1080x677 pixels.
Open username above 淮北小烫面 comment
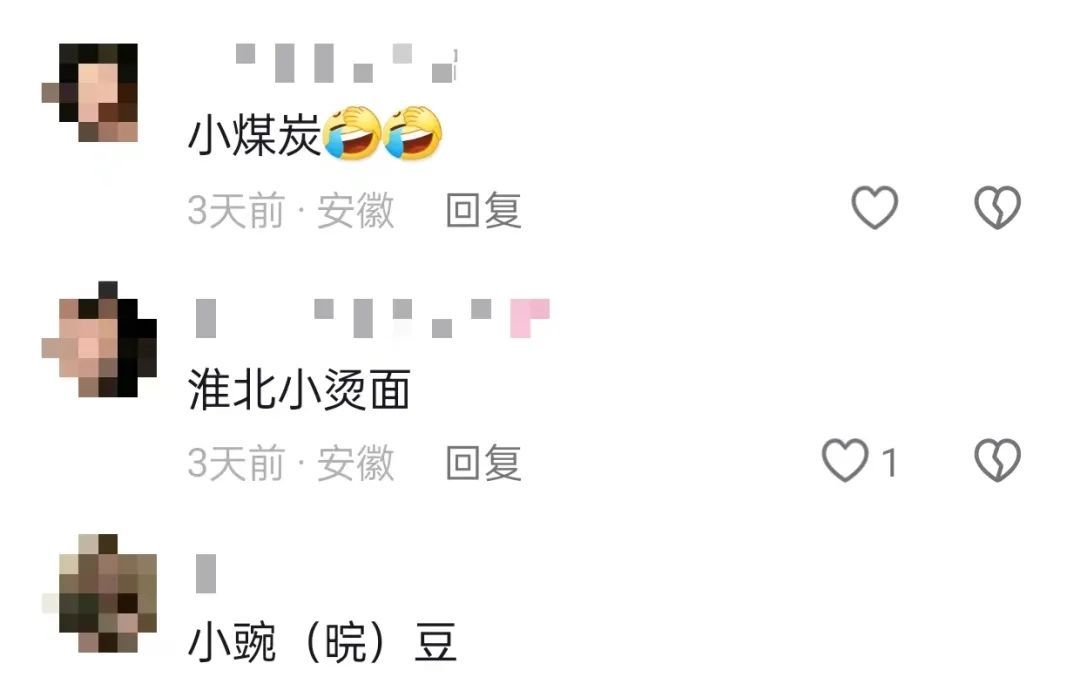click(x=373, y=318)
